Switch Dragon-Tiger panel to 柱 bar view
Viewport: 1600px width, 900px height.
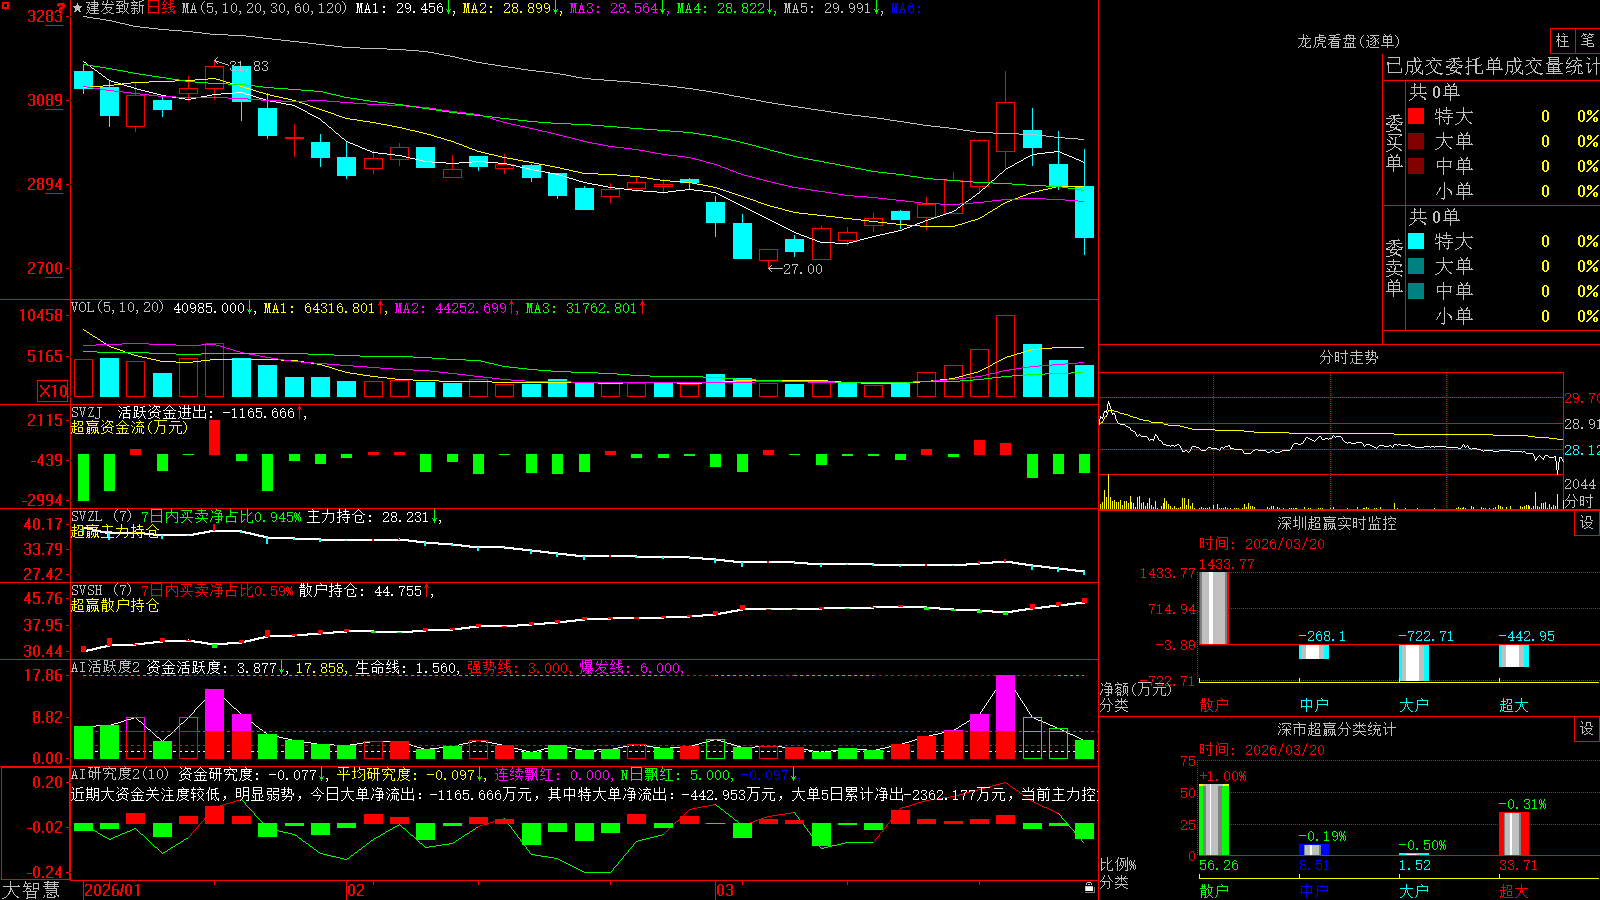point(1562,40)
